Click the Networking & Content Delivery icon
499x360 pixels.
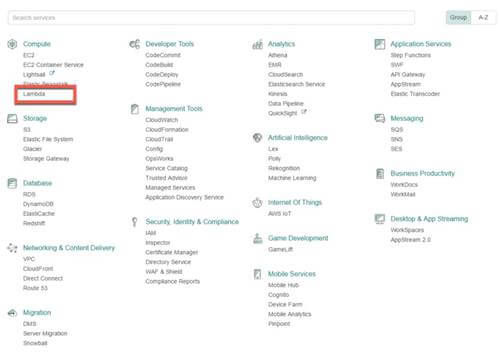[x=12, y=248]
